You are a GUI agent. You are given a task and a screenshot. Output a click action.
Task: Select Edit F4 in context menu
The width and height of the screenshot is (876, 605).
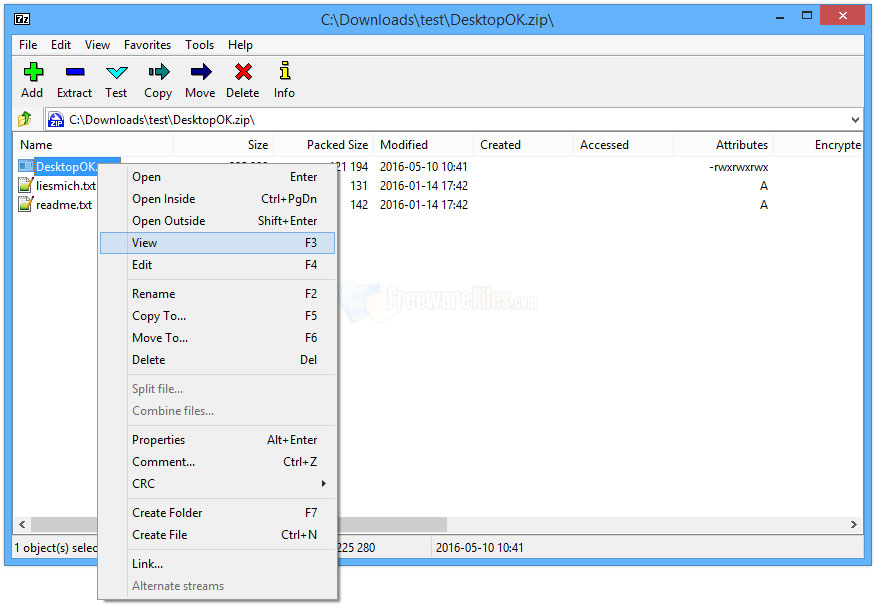[x=218, y=265]
